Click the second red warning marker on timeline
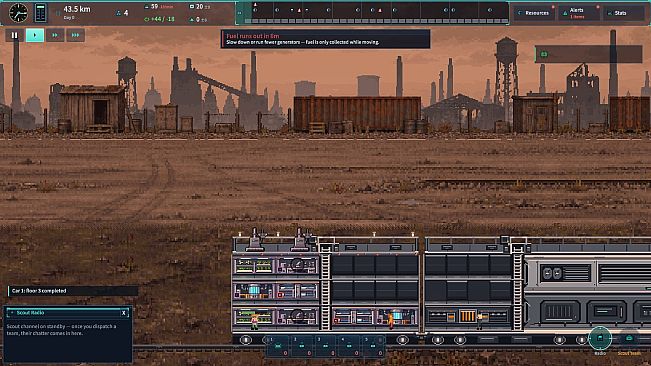This screenshot has width=651, height=366. click(380, 10)
